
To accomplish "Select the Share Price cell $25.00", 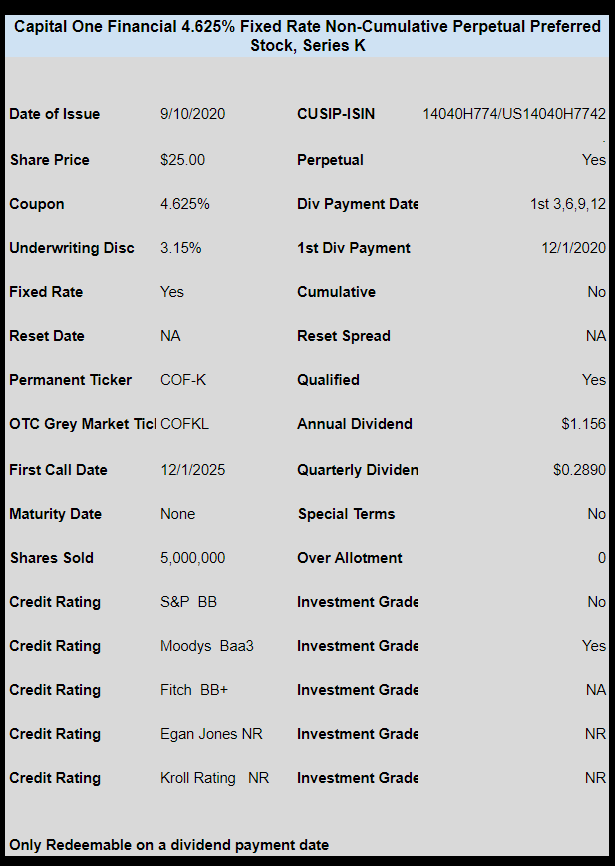I will [182, 160].
